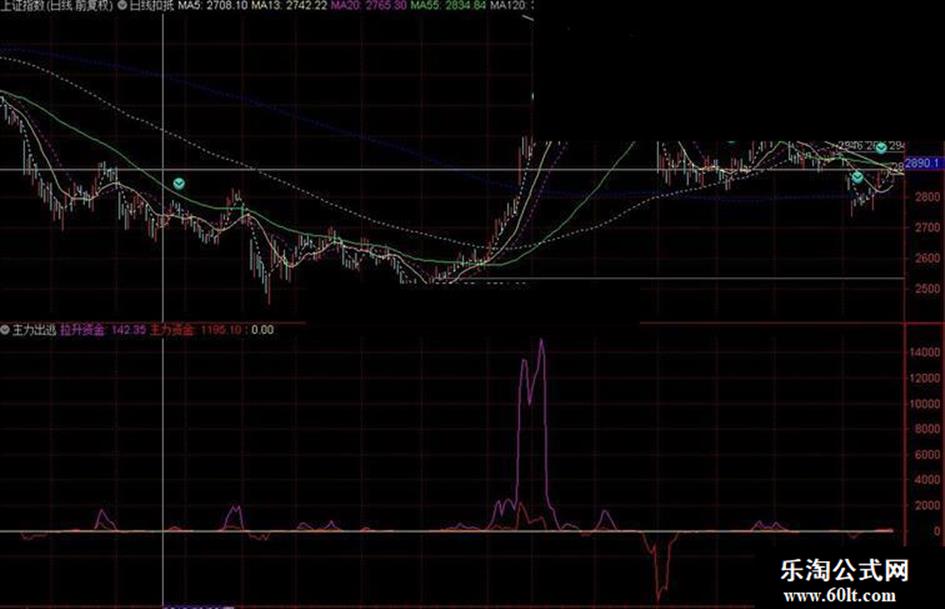Click the 14000 indicator axis label
This screenshot has width=945, height=609.
[925, 352]
